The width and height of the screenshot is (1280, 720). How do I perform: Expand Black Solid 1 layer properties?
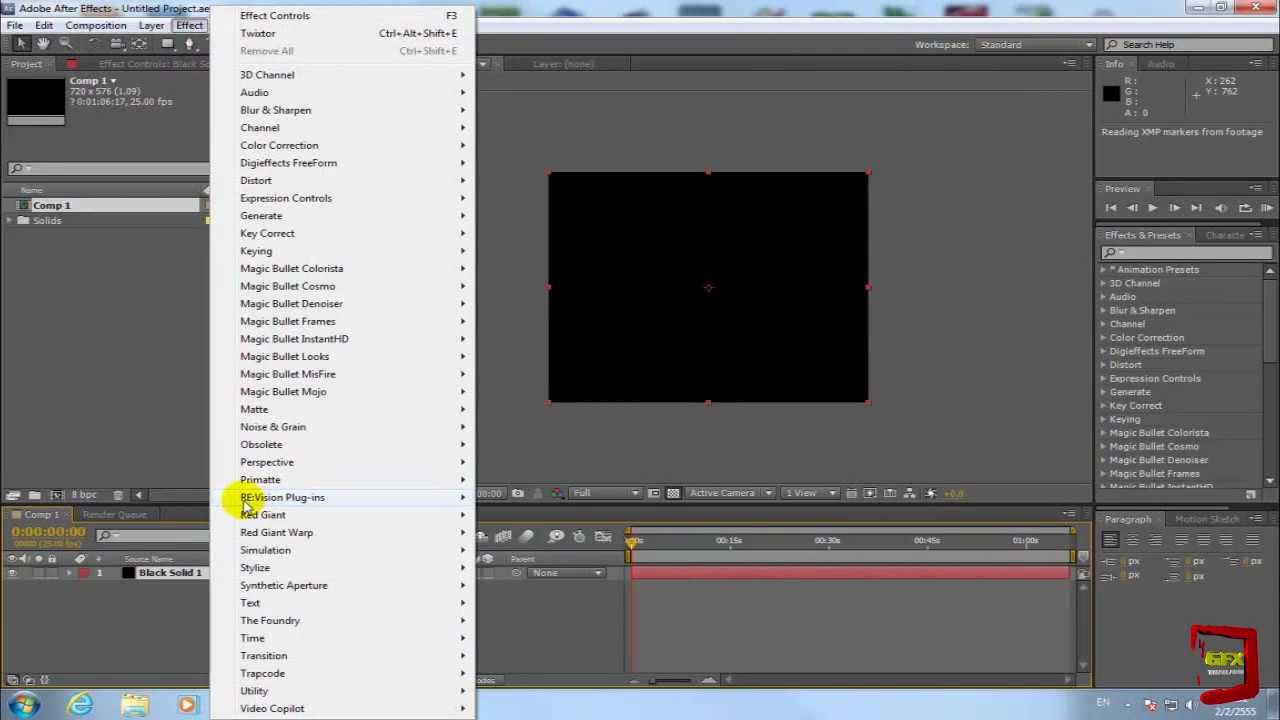(x=69, y=573)
